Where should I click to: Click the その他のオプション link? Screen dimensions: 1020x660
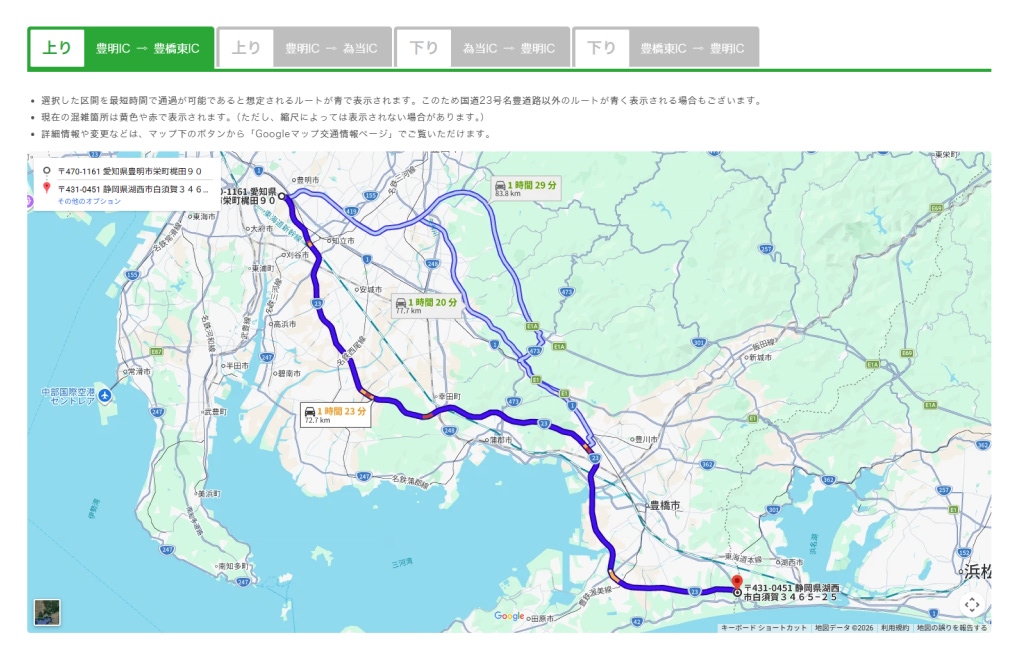click(x=89, y=201)
